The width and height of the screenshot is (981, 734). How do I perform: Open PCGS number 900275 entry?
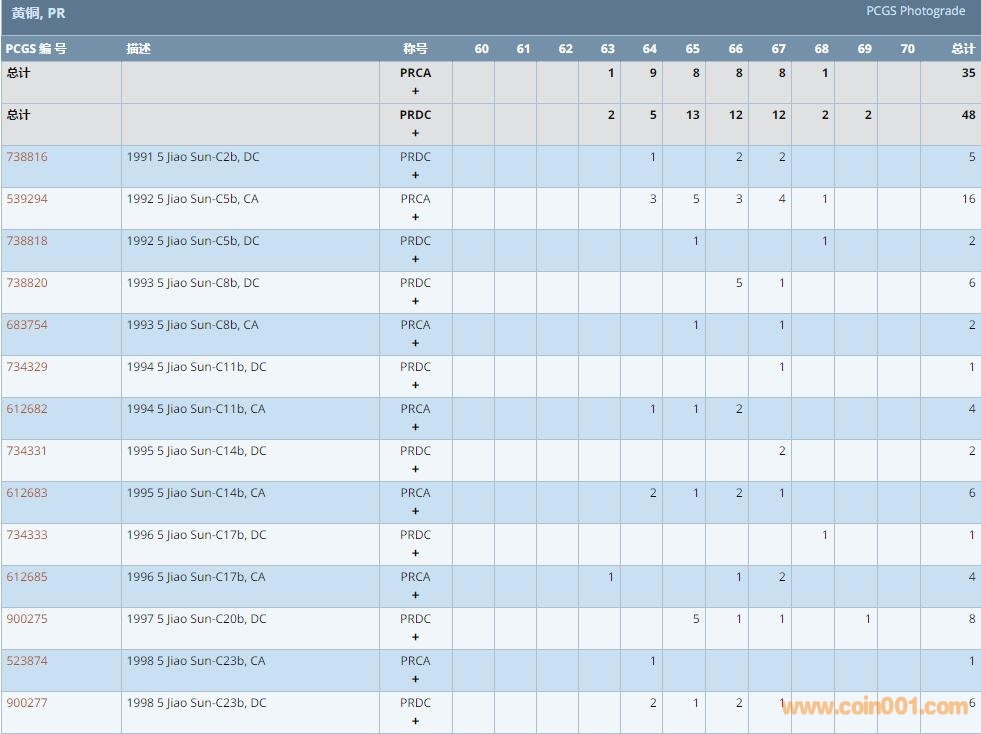(x=27, y=619)
